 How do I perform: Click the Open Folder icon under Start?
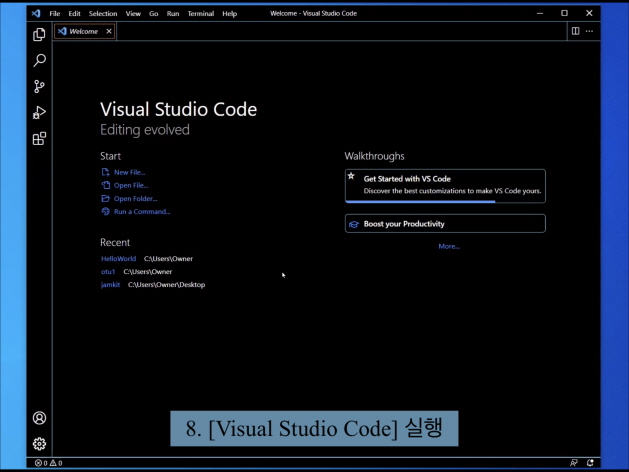point(106,199)
